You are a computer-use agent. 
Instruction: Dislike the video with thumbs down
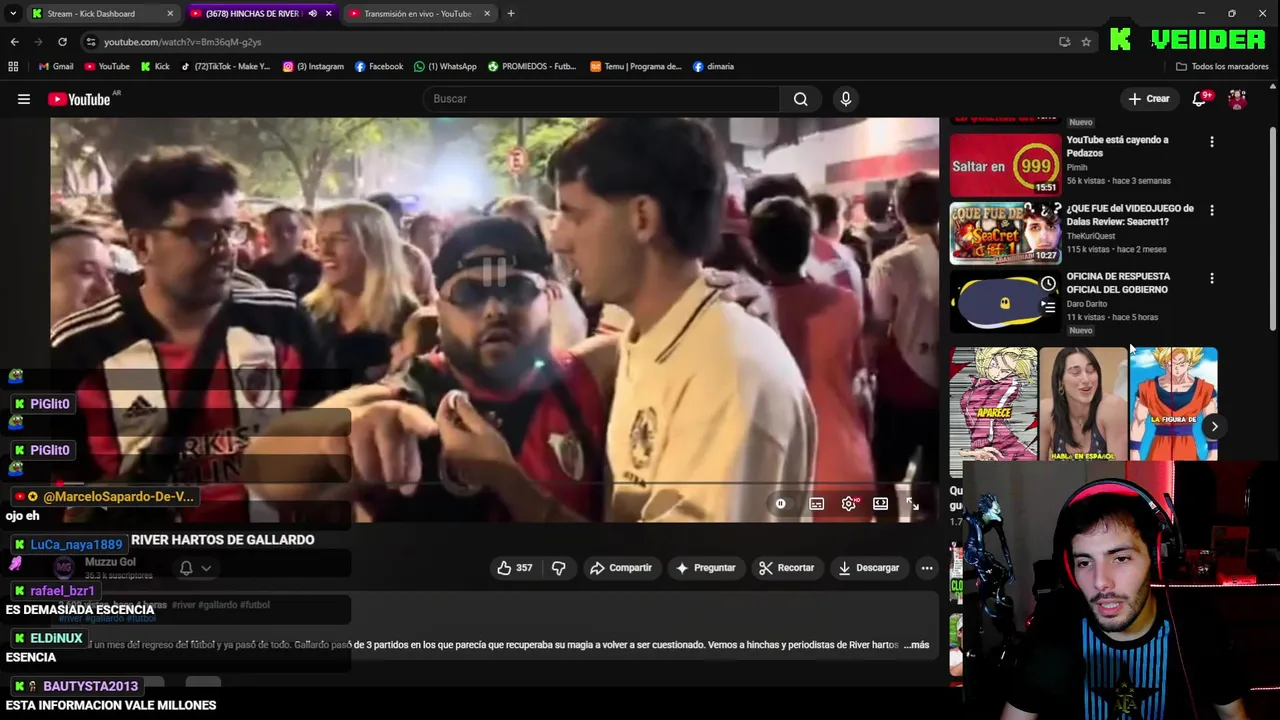559,568
